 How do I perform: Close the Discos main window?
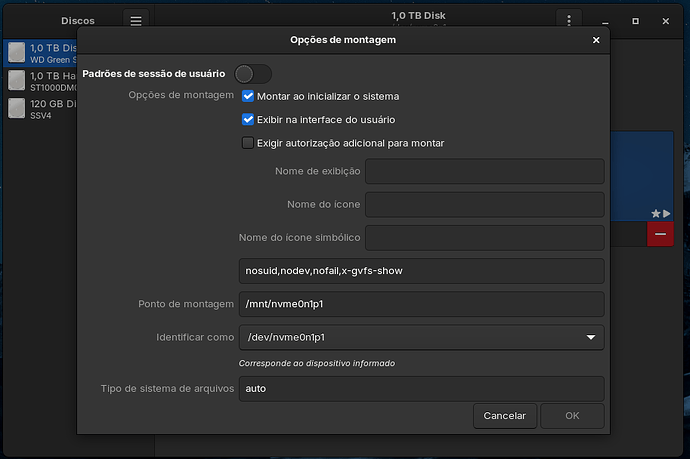click(665, 21)
